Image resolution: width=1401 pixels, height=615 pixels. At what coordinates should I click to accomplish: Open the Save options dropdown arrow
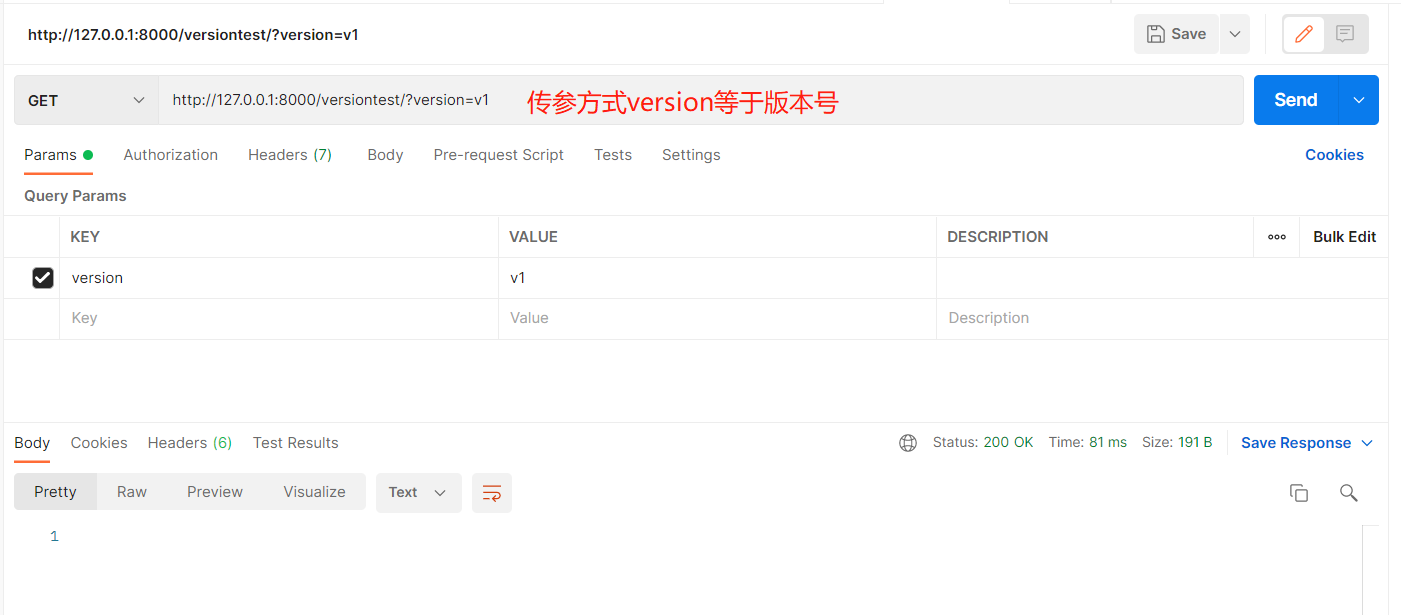tap(1235, 34)
